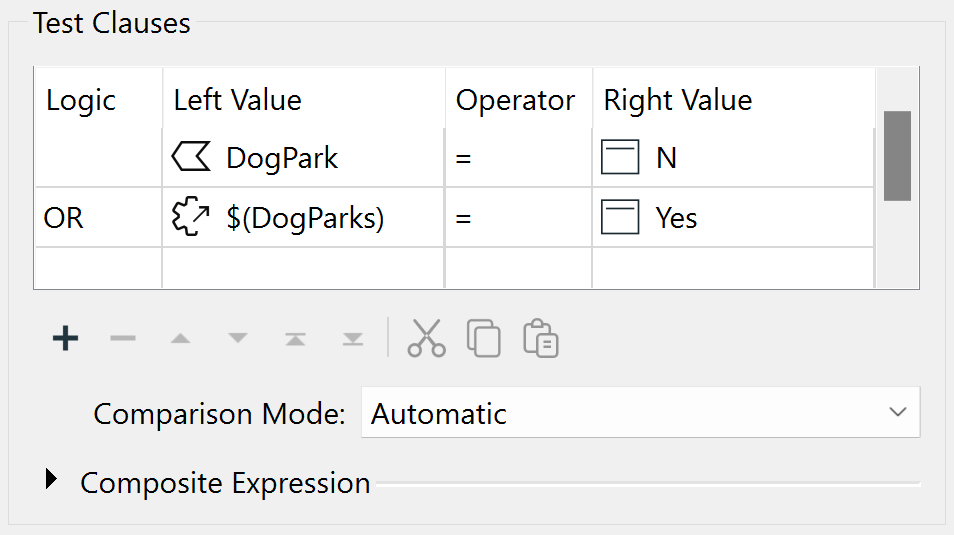Click the Right Value column header
Image resolution: width=954 pixels, height=535 pixels.
(x=733, y=99)
